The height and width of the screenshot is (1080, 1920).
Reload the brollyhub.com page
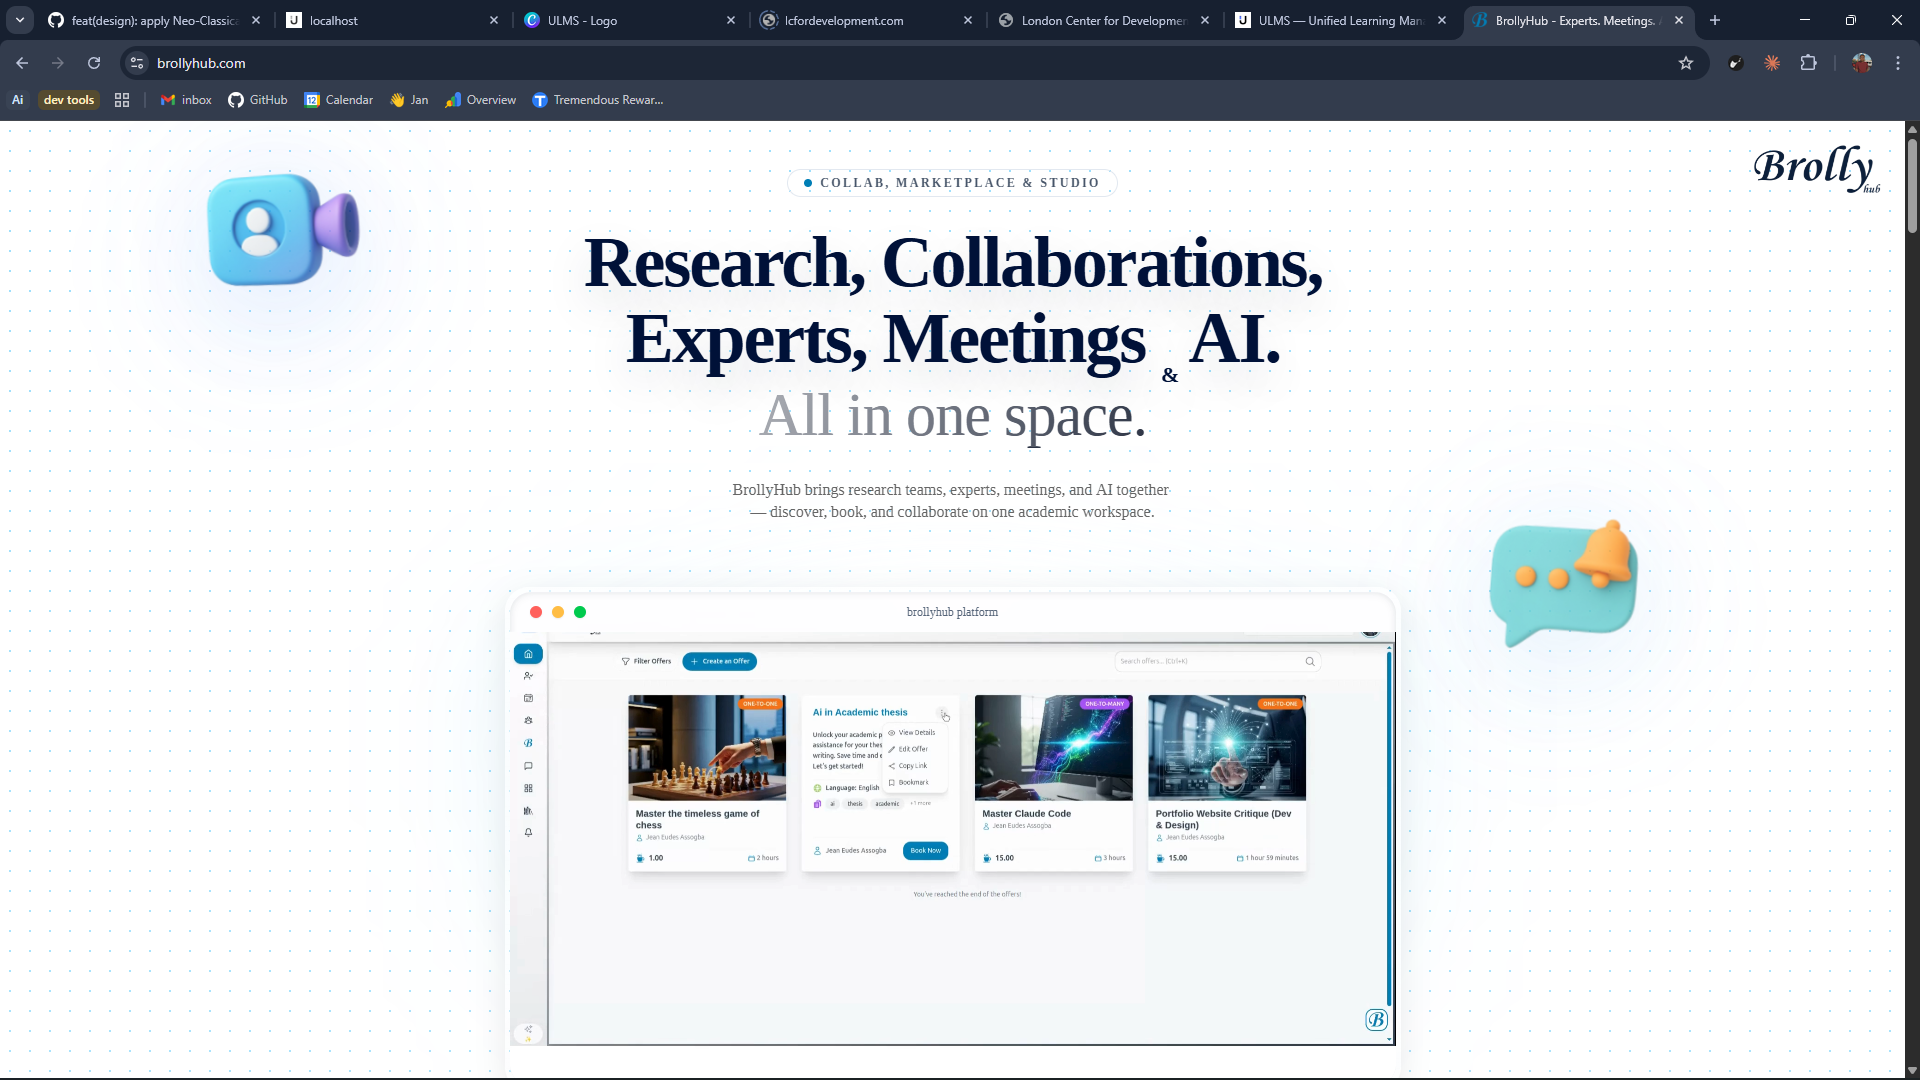coord(94,63)
